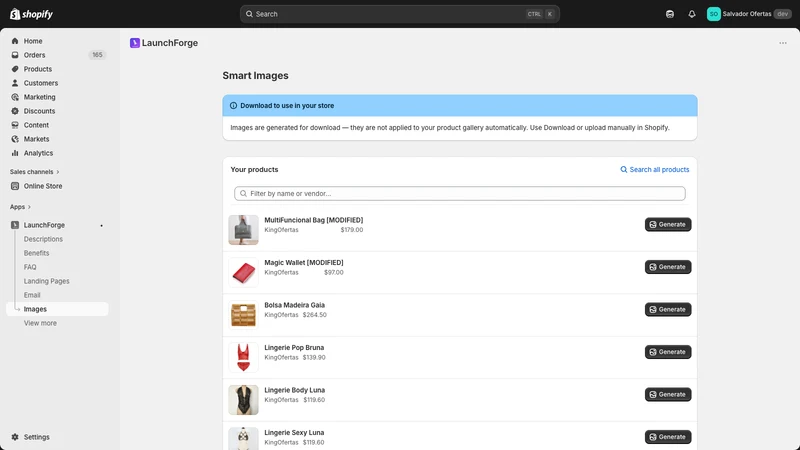The width and height of the screenshot is (800, 450).
Task: Expand the Apps chevron
Action: click(x=29, y=207)
